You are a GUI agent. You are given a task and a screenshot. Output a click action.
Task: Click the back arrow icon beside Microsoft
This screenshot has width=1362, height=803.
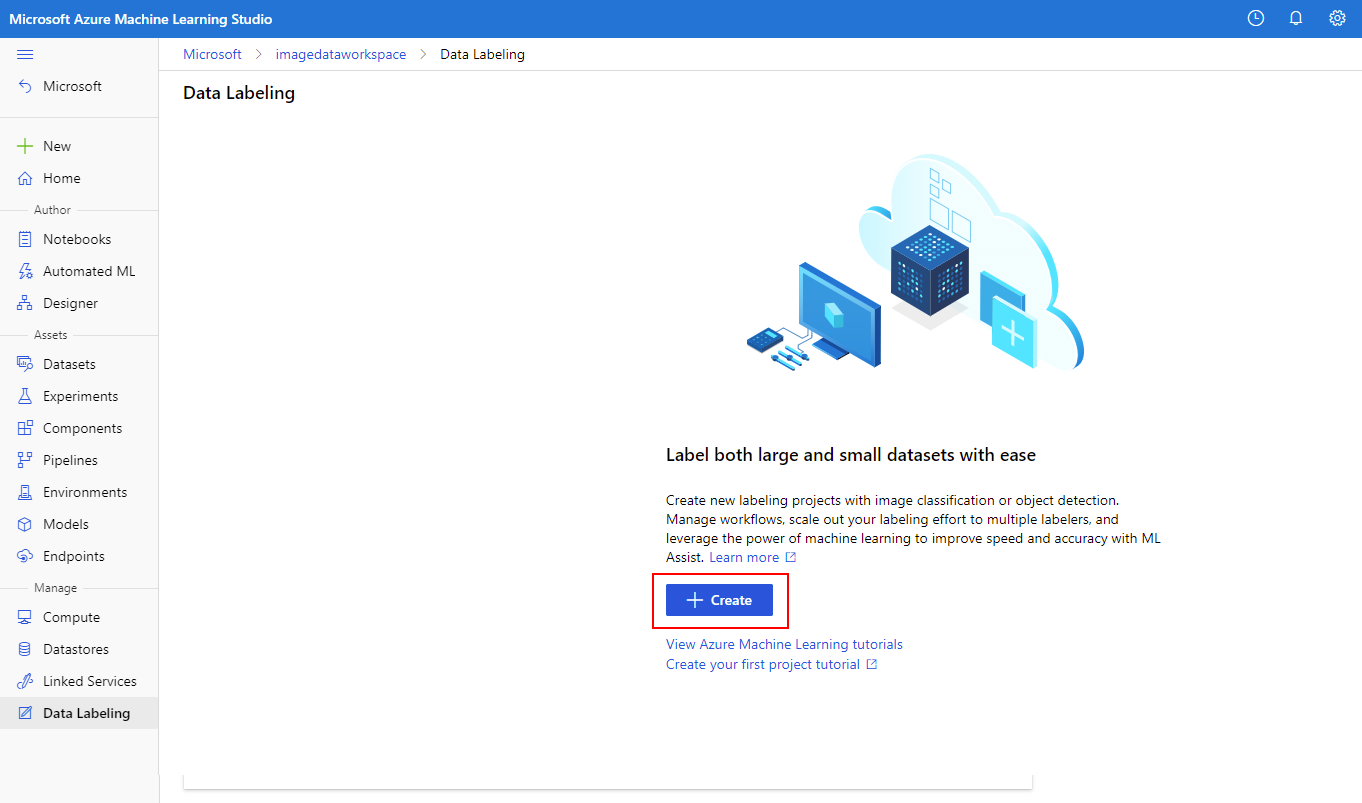(x=25, y=87)
